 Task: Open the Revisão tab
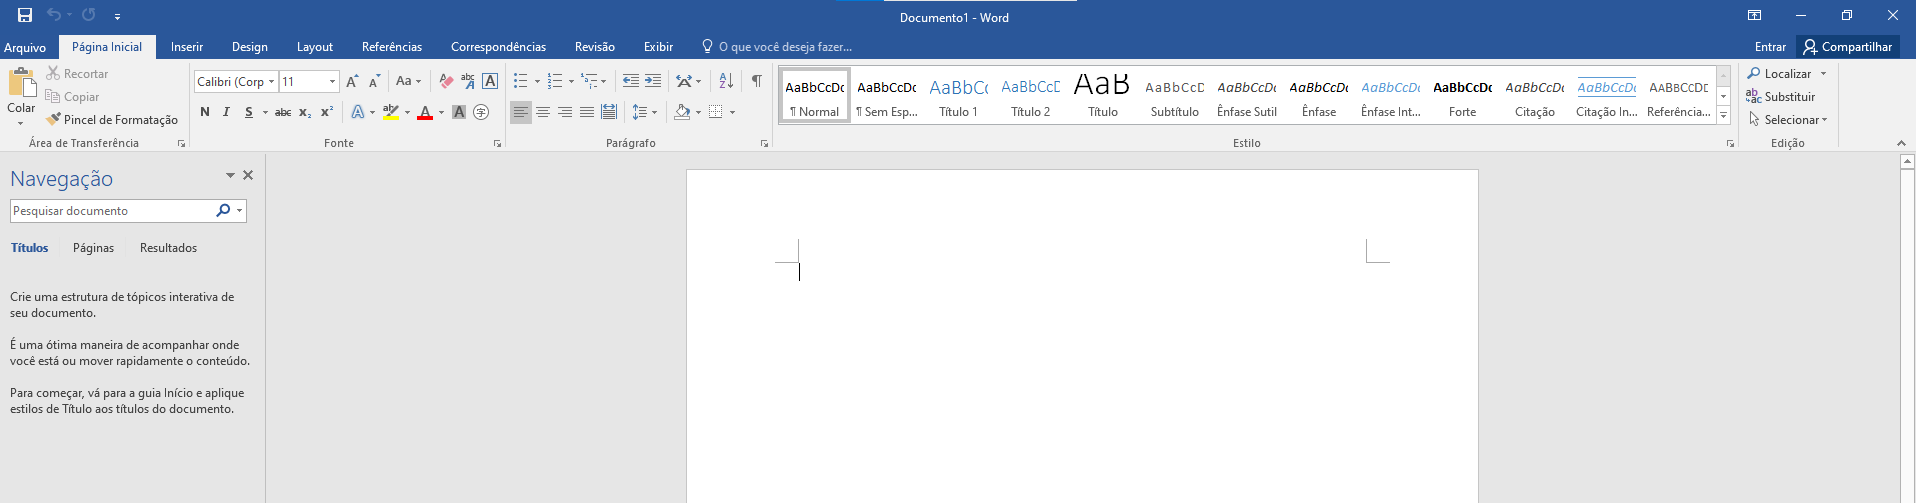595,47
